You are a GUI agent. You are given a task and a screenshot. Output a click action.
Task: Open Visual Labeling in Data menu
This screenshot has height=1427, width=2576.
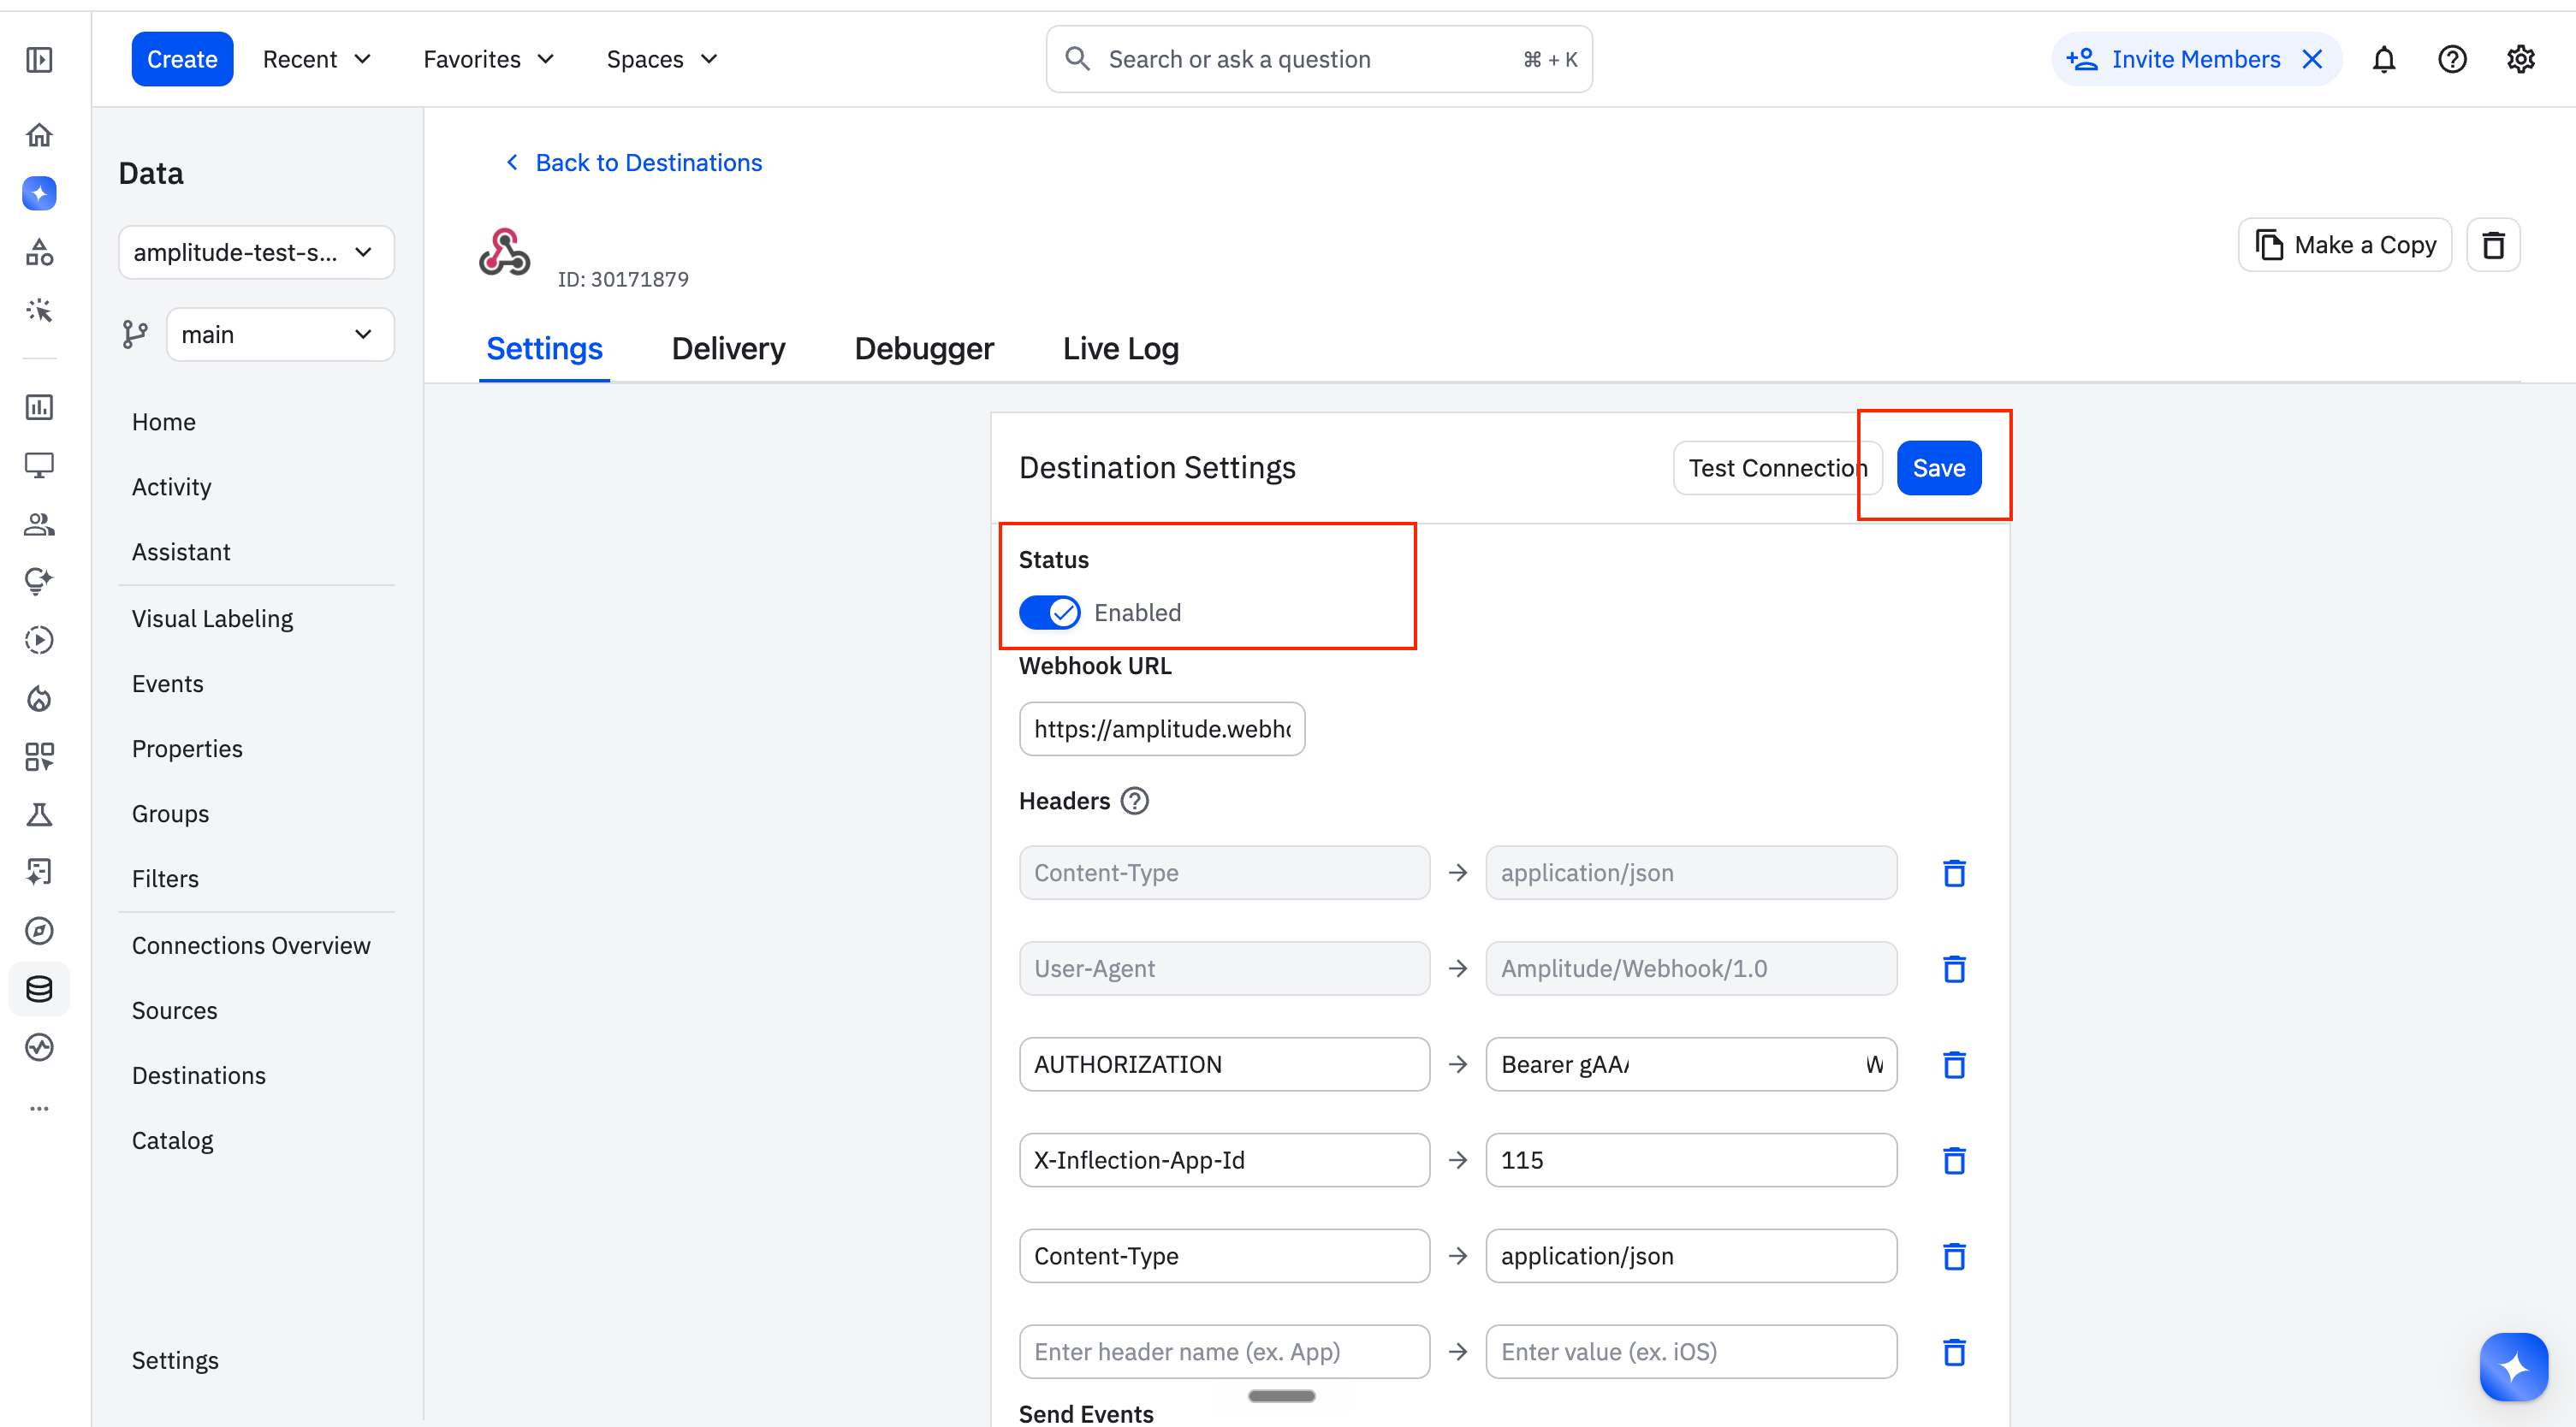[212, 619]
